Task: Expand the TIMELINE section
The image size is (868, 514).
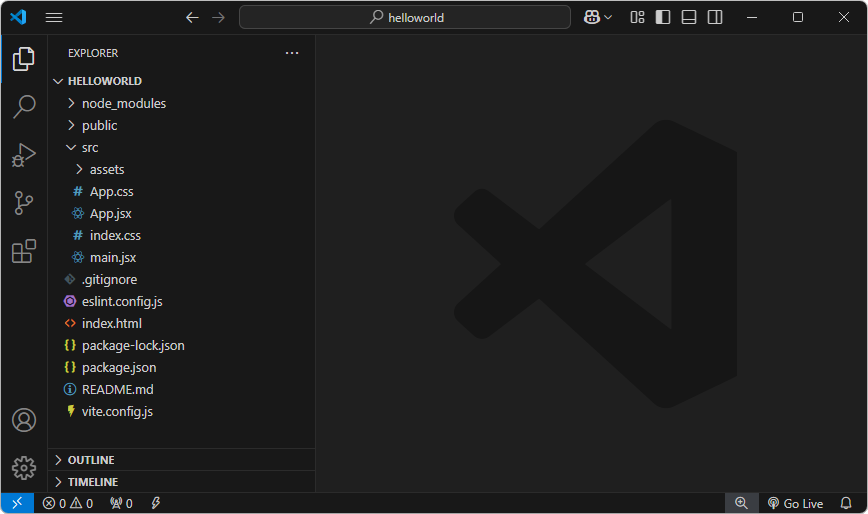Action: tap(182, 482)
